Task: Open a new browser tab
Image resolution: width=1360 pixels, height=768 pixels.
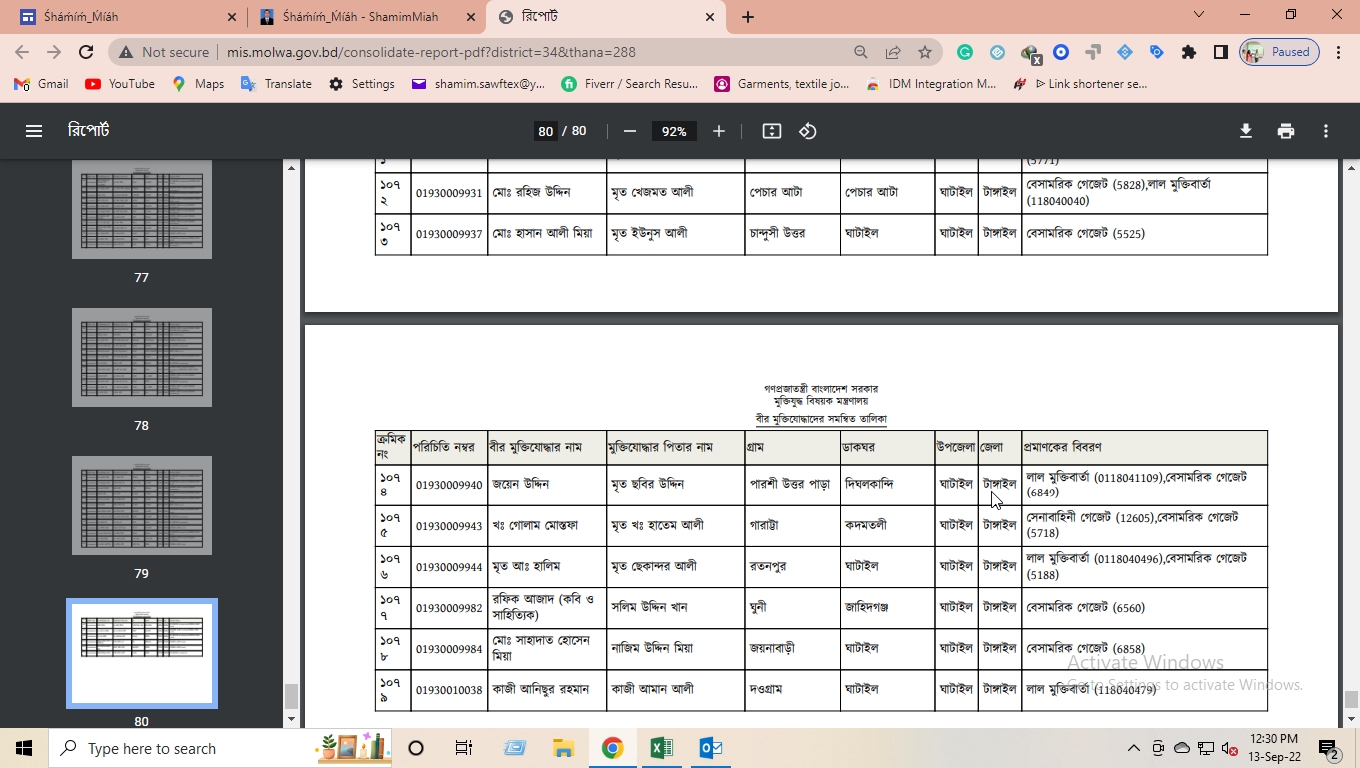Action: [748, 17]
